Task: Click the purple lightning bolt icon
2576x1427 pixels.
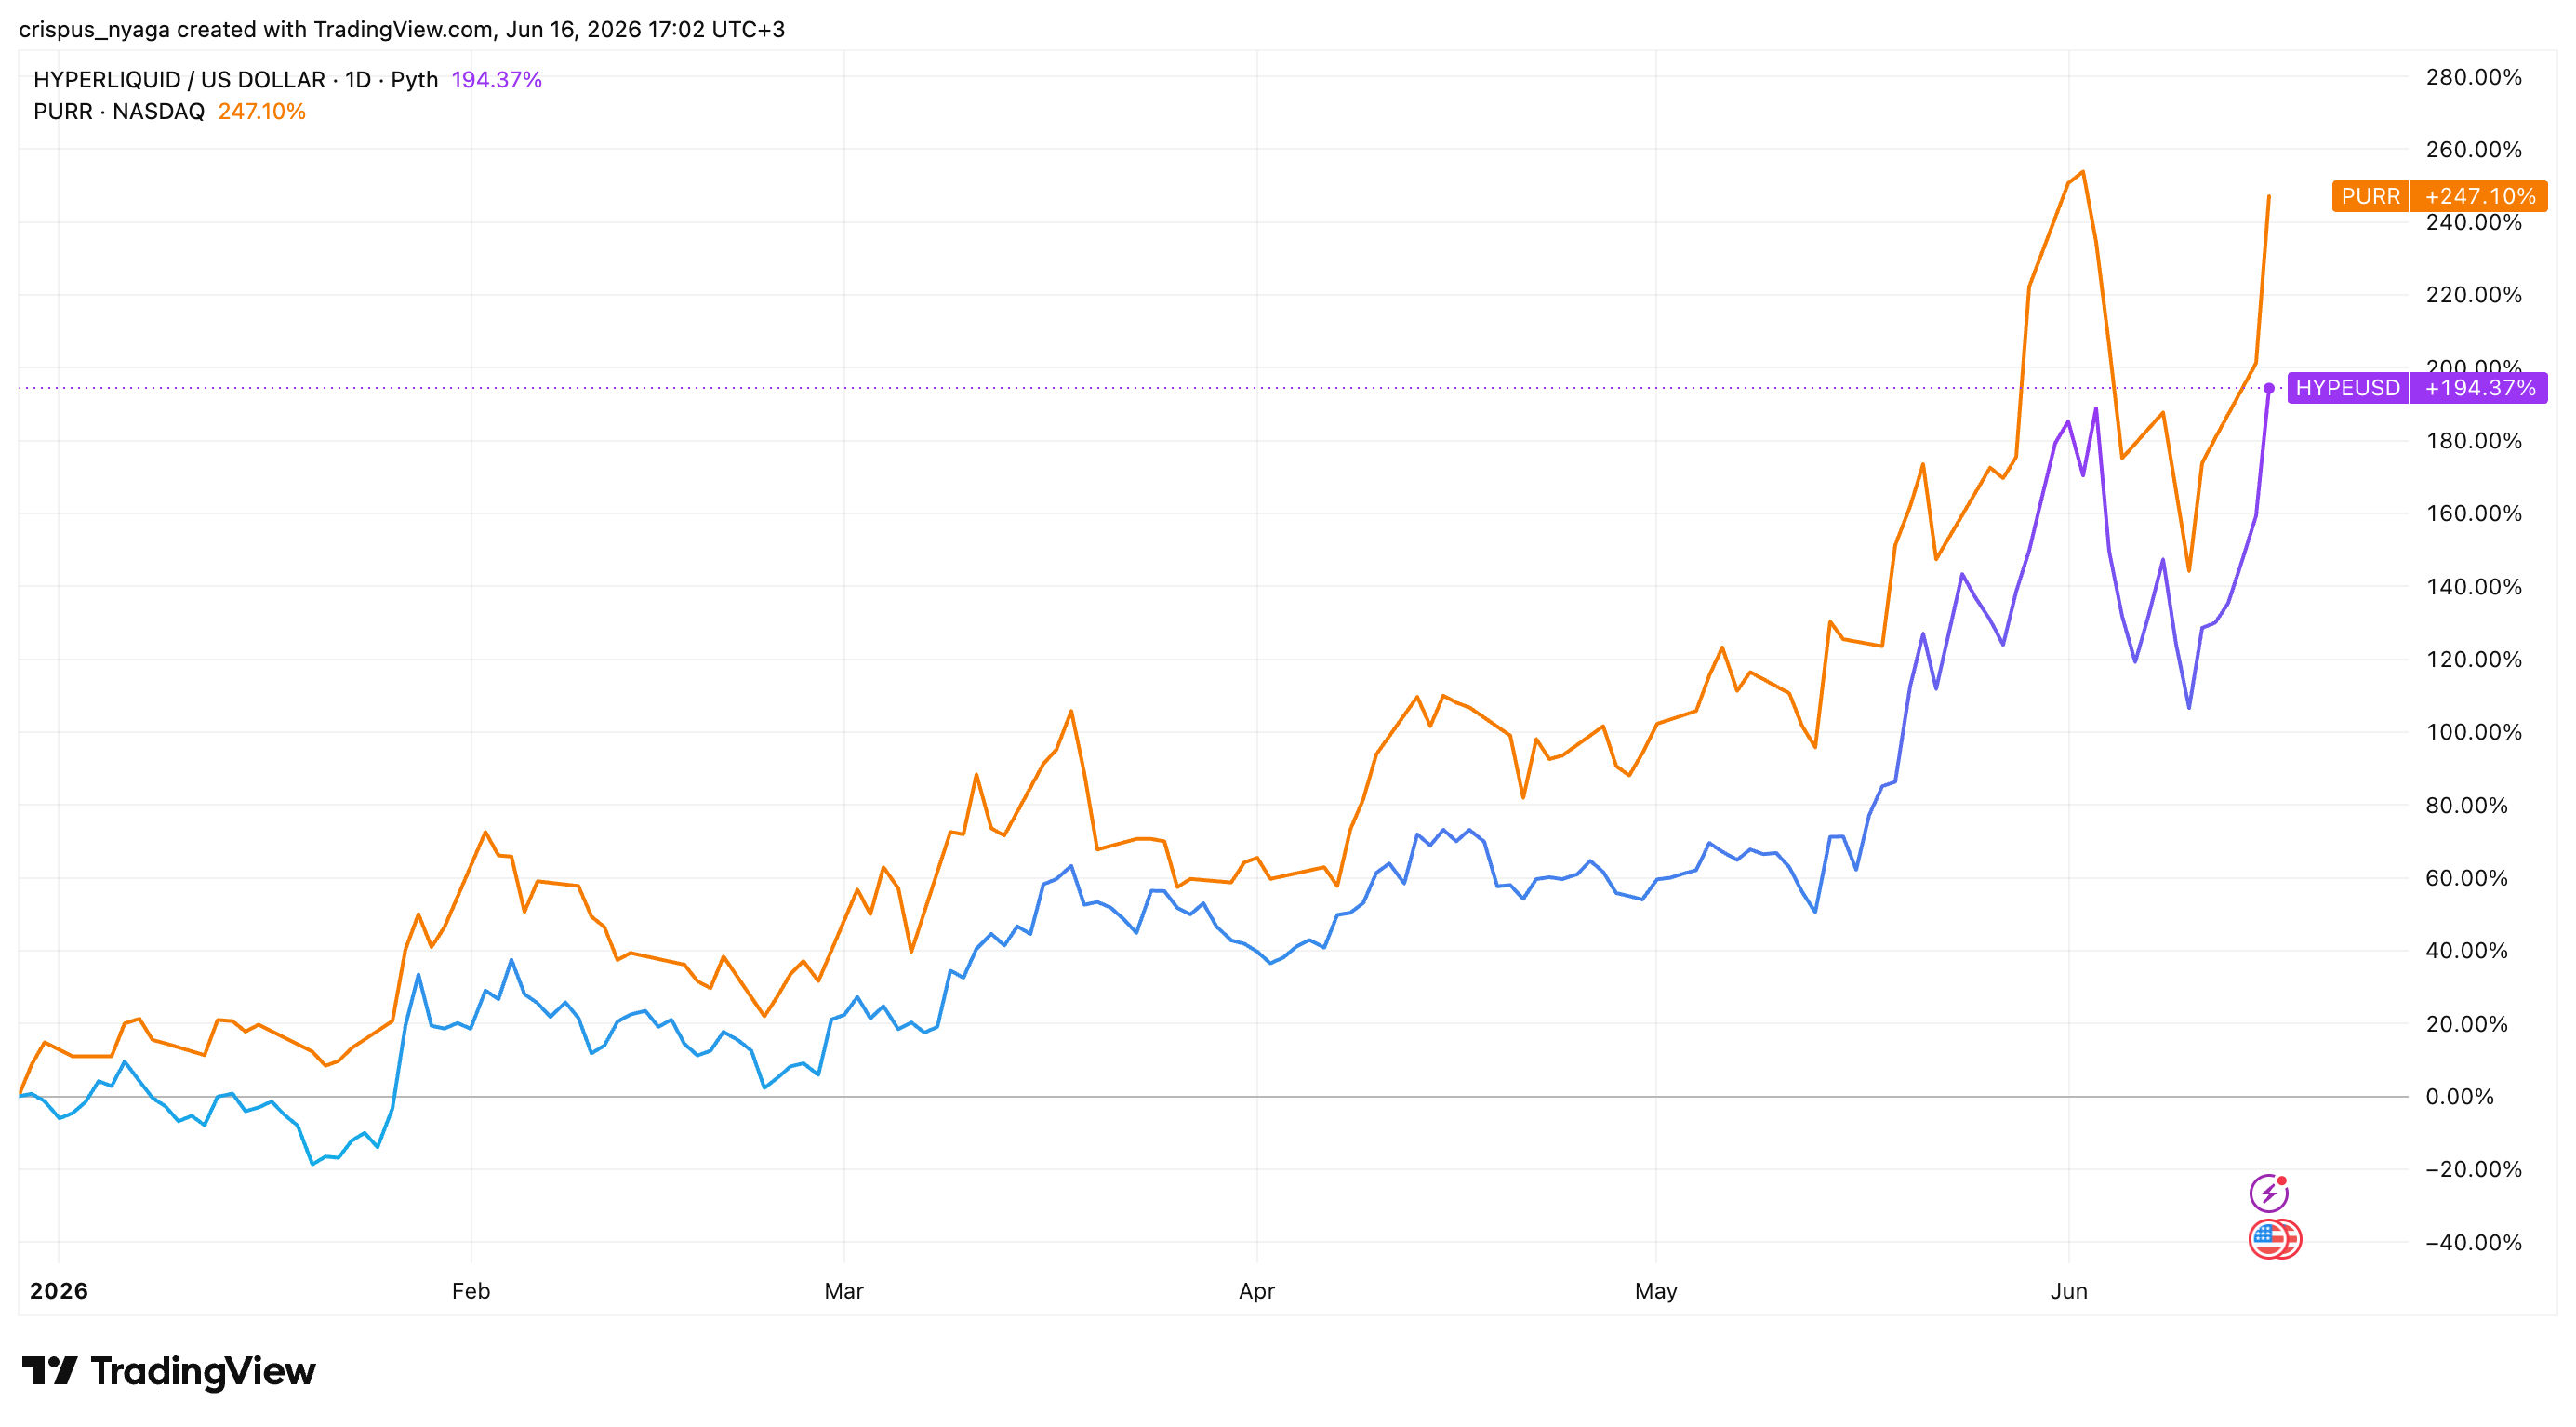Action: click(2268, 1193)
